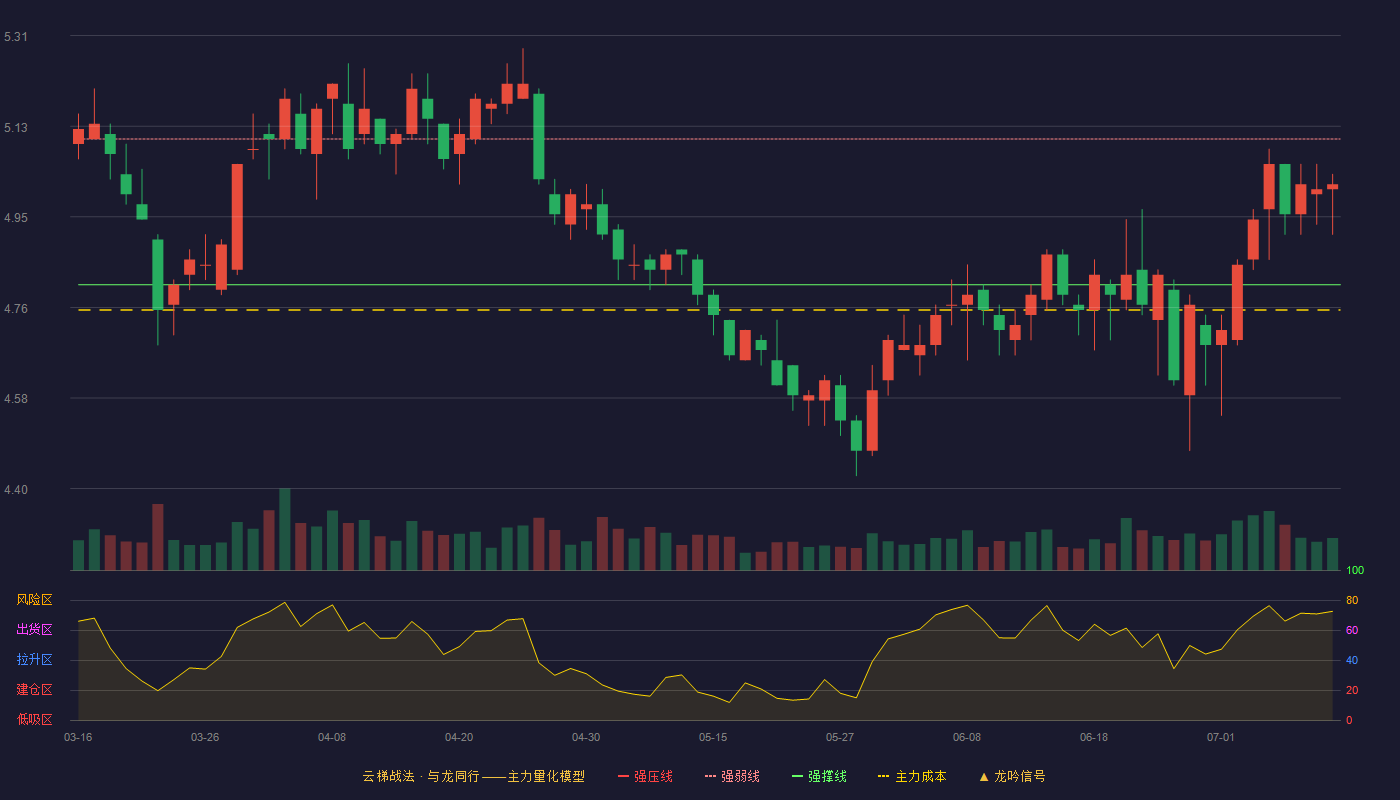Click the 4.95 price axis label
Image resolution: width=1400 pixels, height=800 pixels.
point(16,218)
